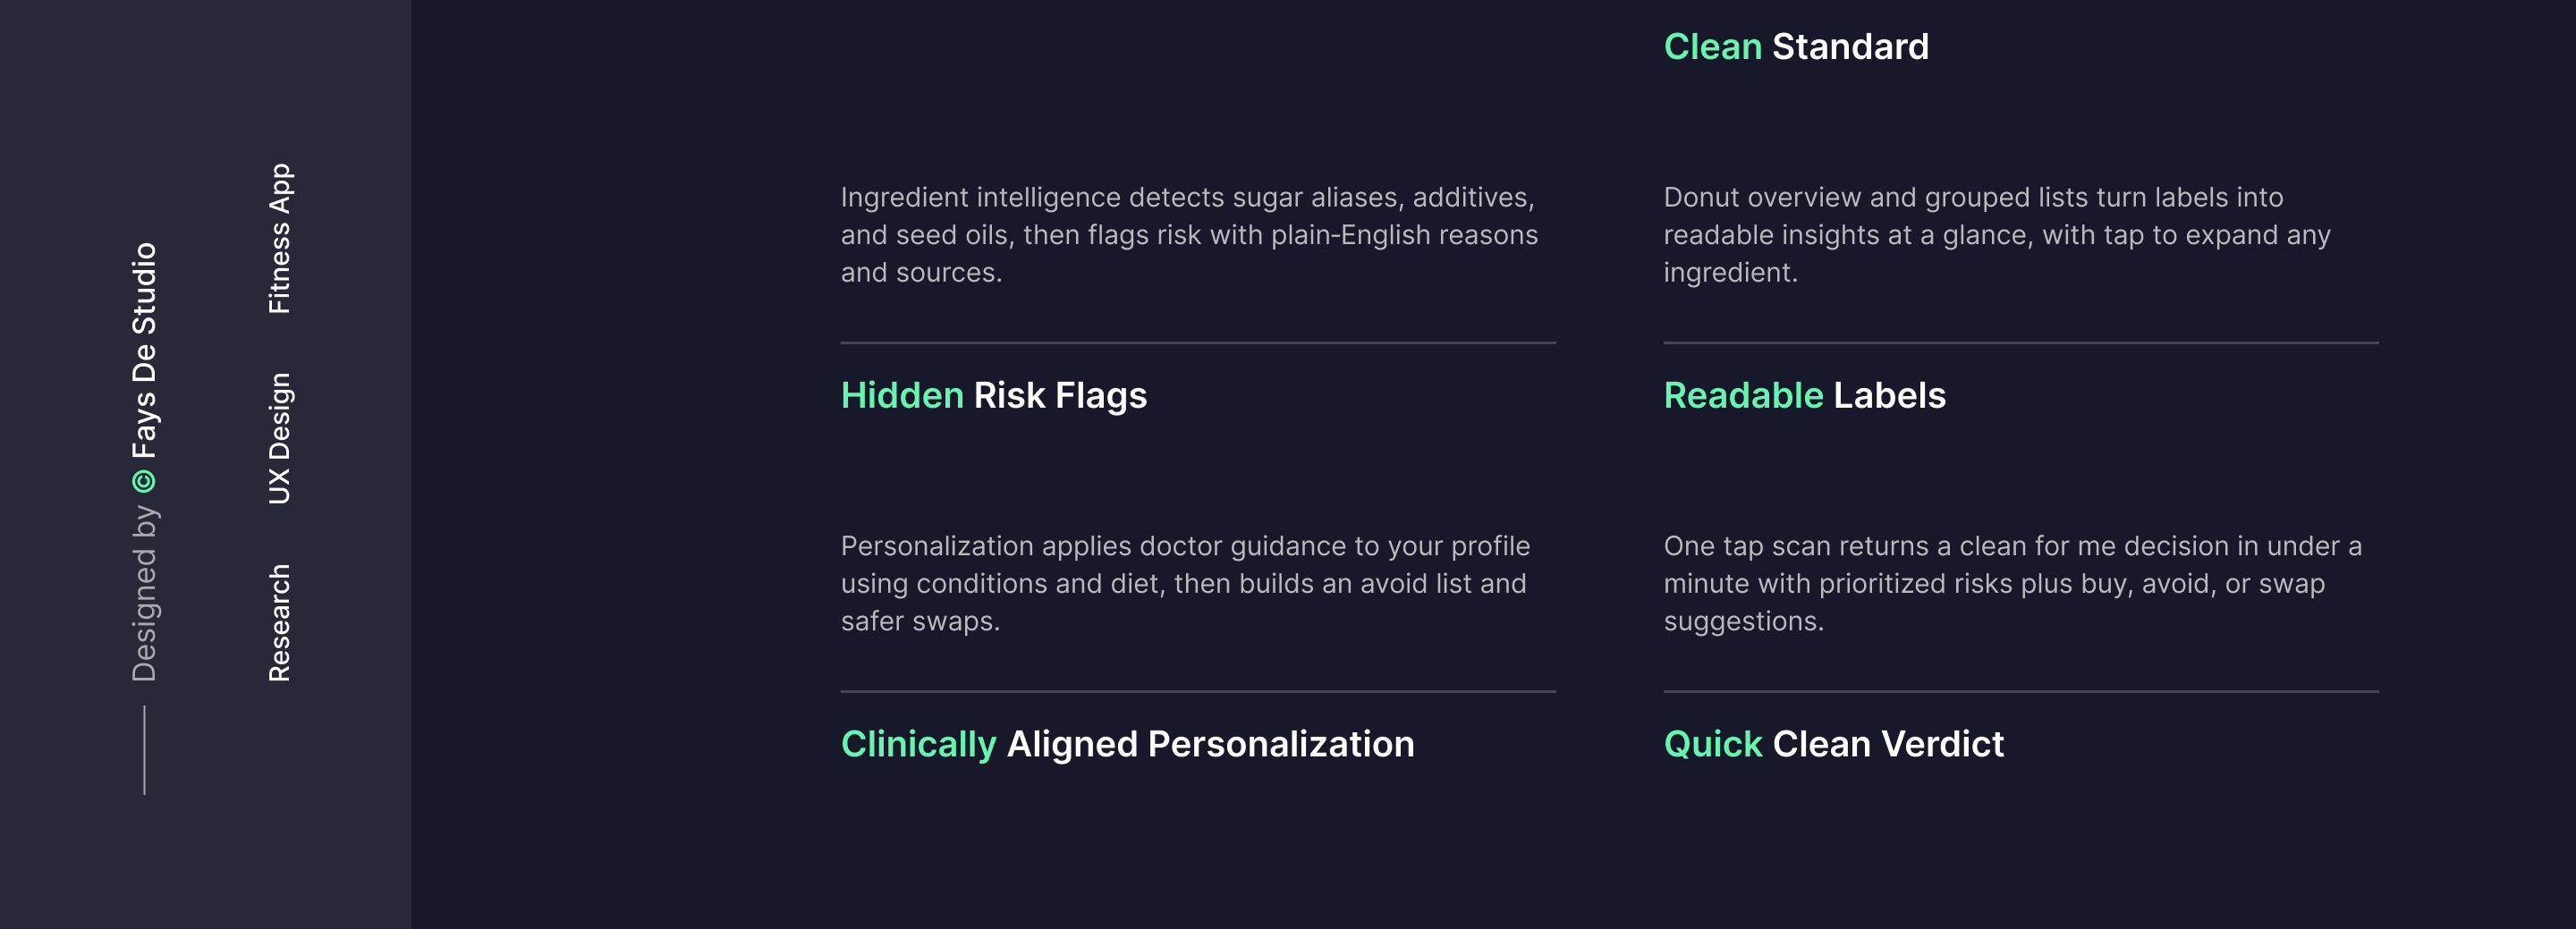Click the Readable Labels heading
Viewport: 2576px width, 929px height.
pyautogui.click(x=1804, y=396)
